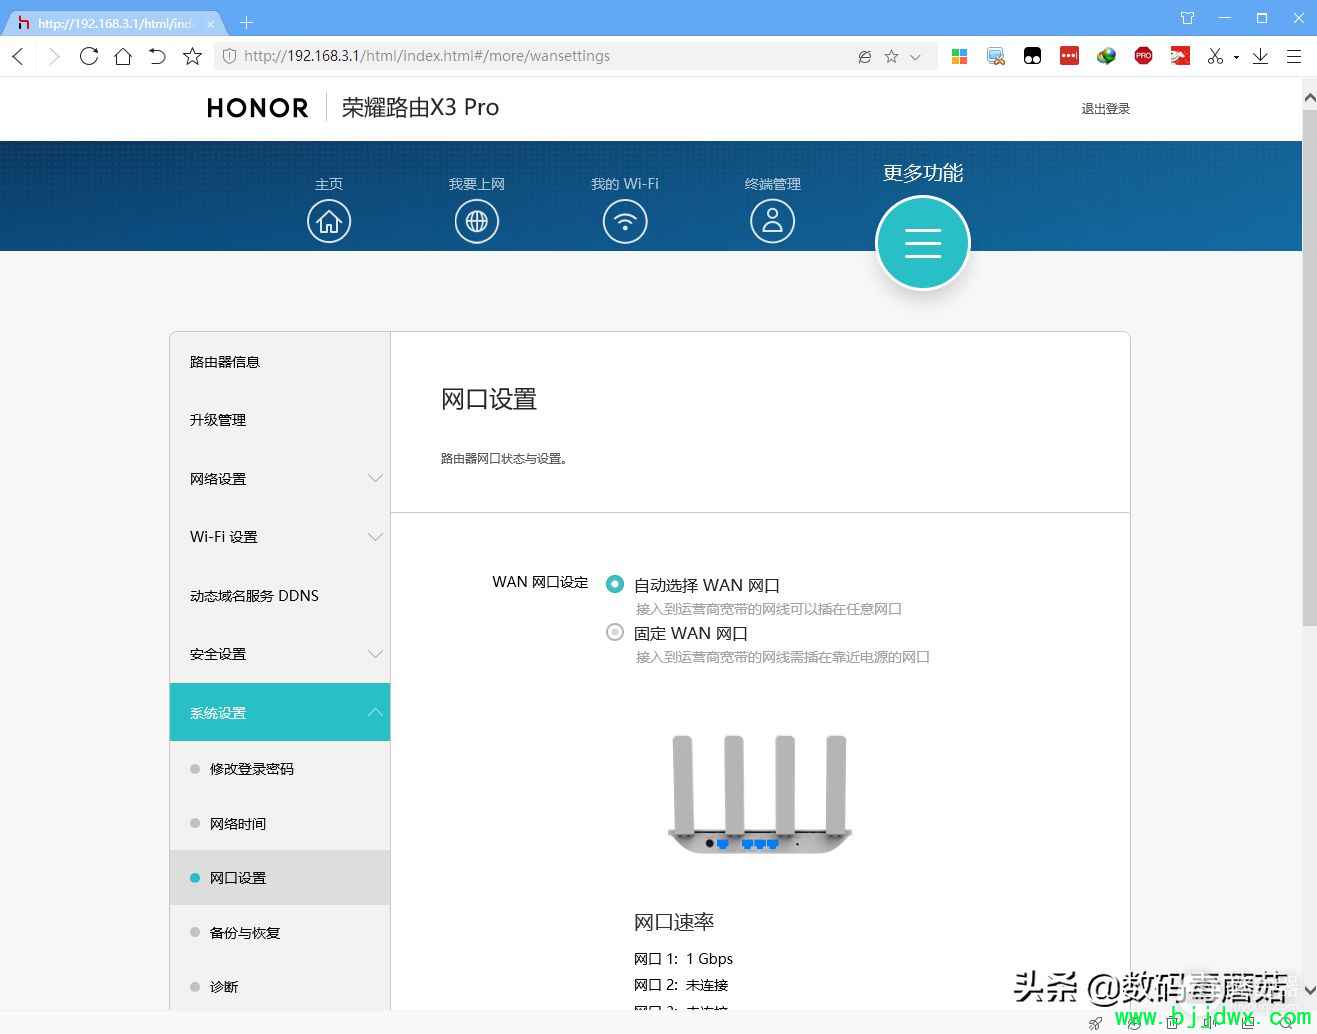Open 我要上网 globe icon
Screen dimensions: 1317x1034
pos(477,221)
